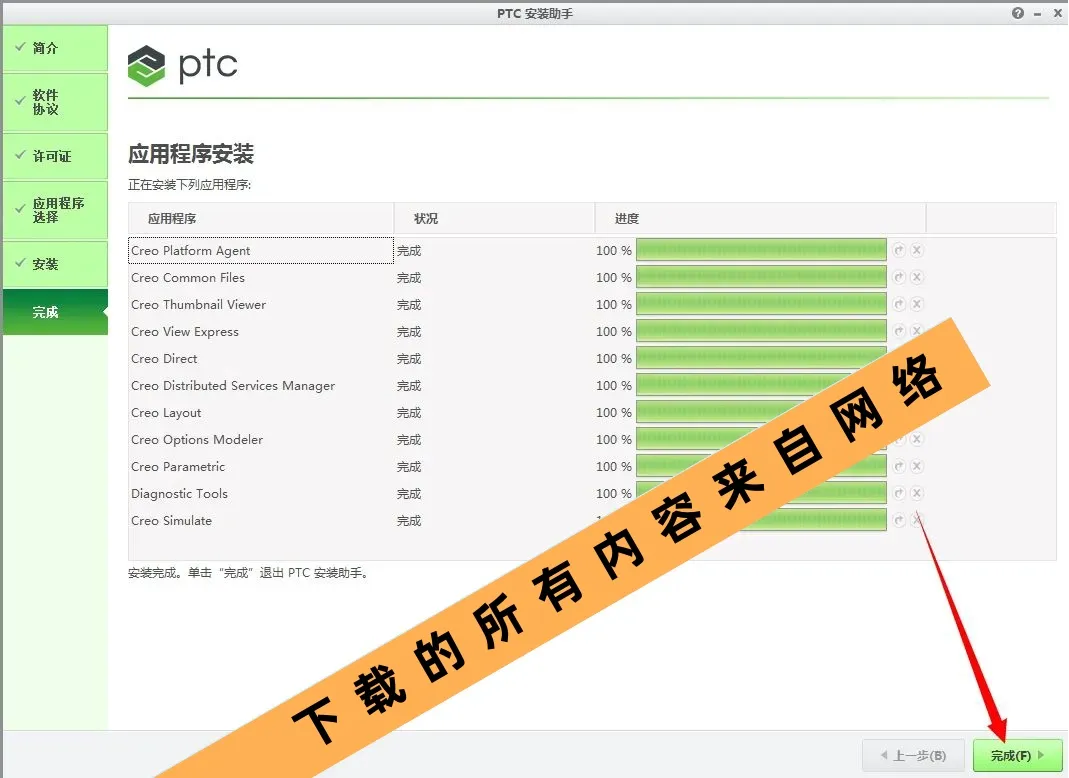Screen dimensions: 1069x778
Task: Click the Creo Thumbnail Viewer progress bar
Action: point(761,304)
